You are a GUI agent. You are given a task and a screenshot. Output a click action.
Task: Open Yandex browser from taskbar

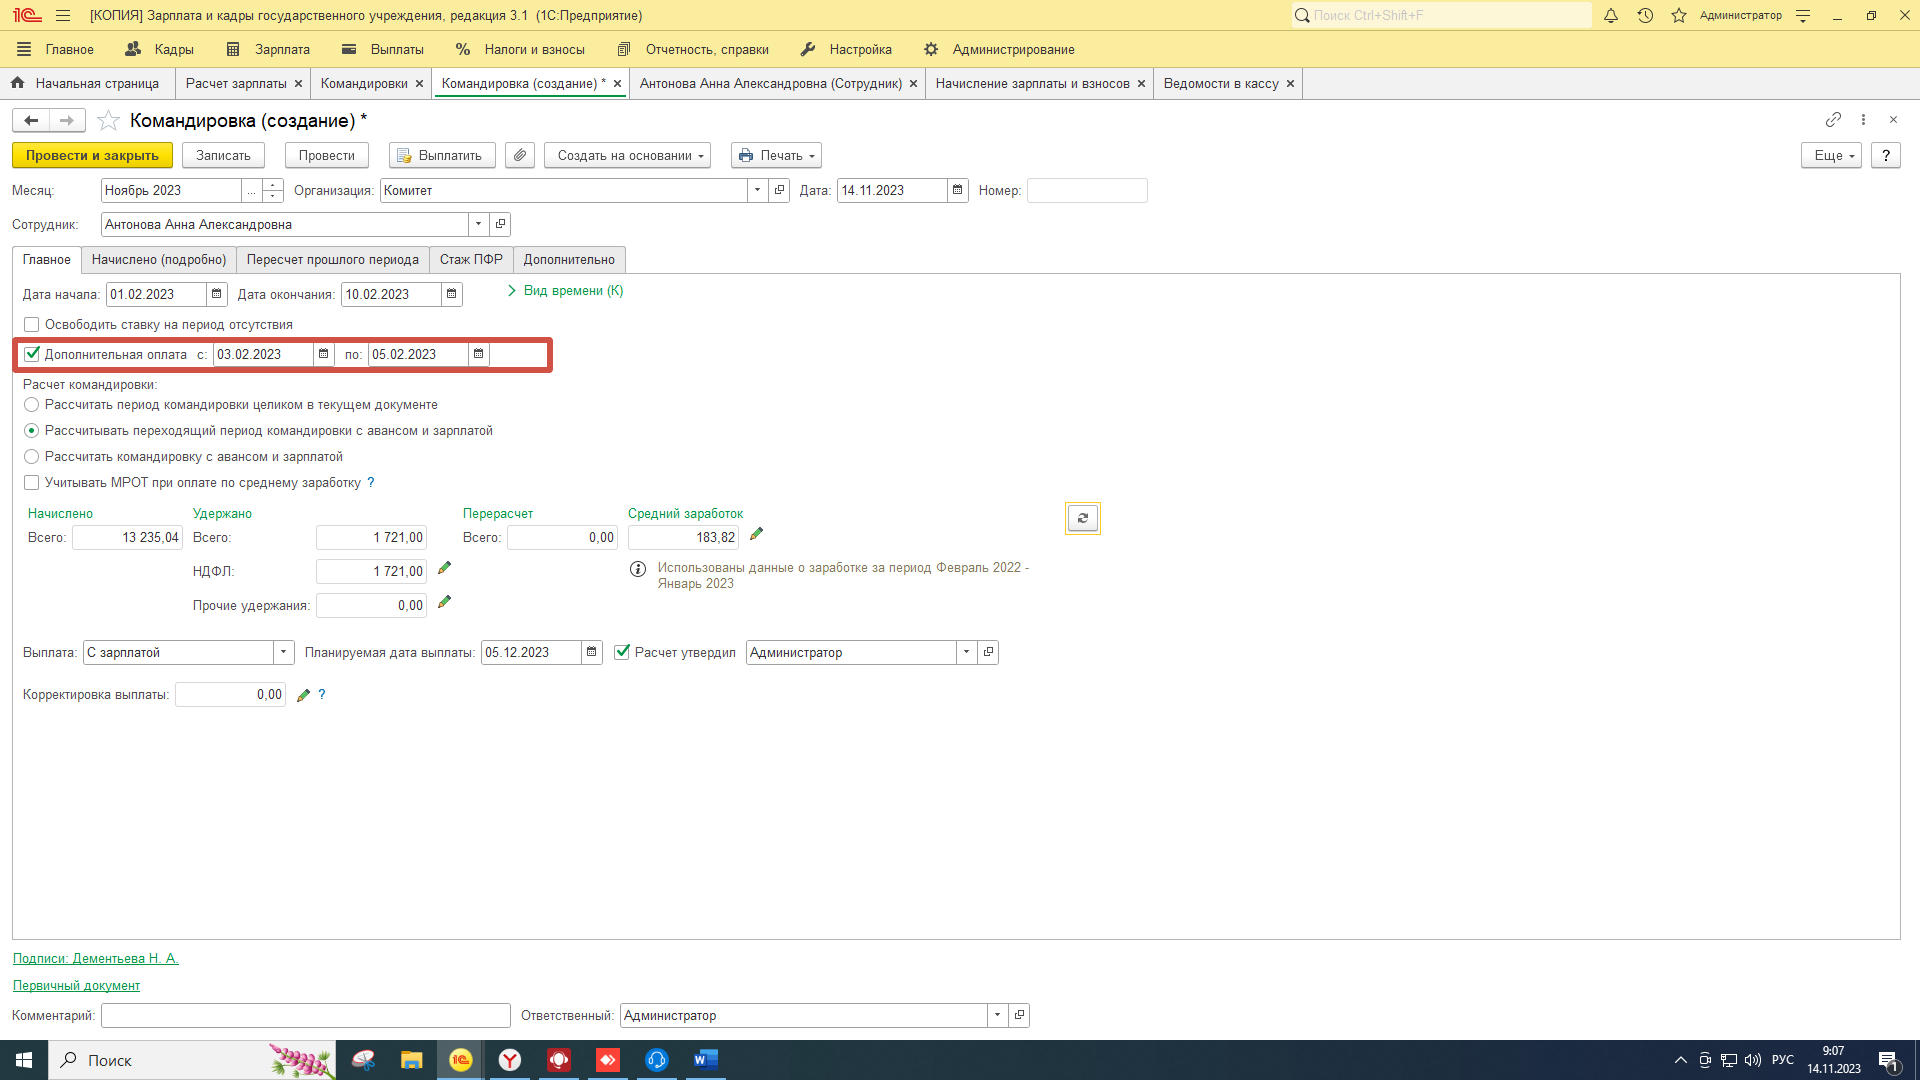tap(510, 1060)
